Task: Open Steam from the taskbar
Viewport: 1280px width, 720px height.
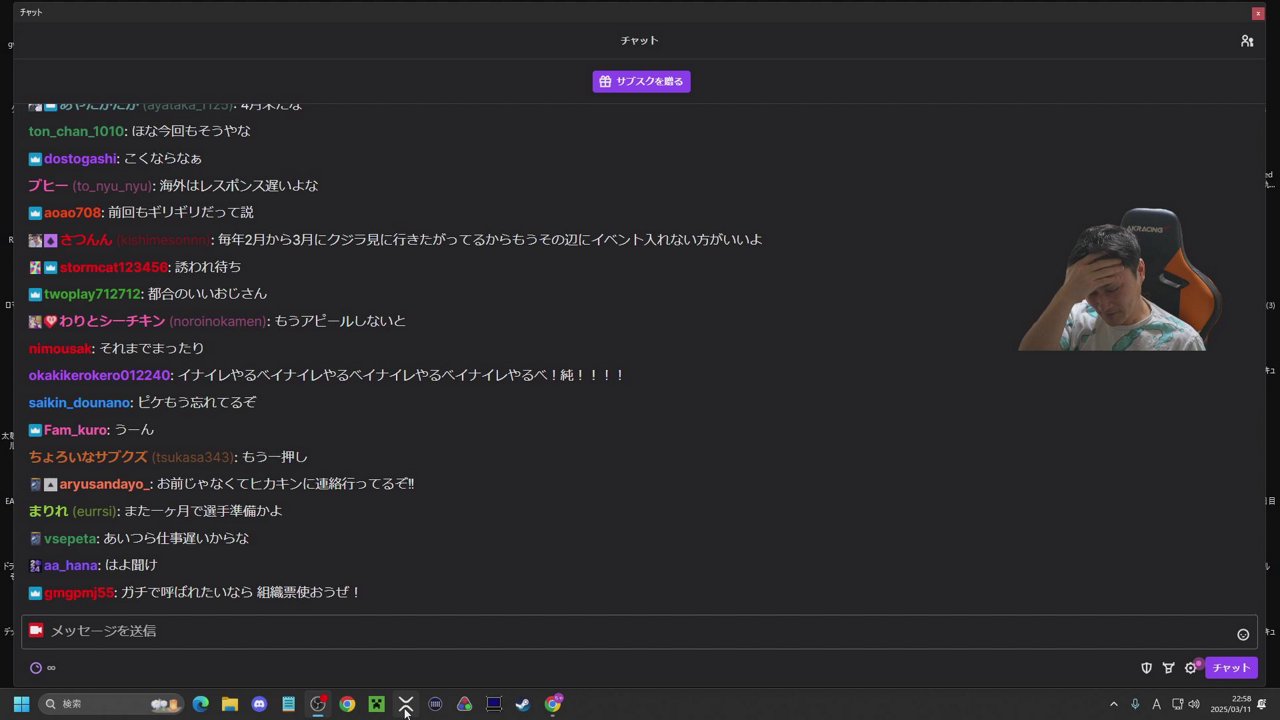Action: pyautogui.click(x=522, y=704)
